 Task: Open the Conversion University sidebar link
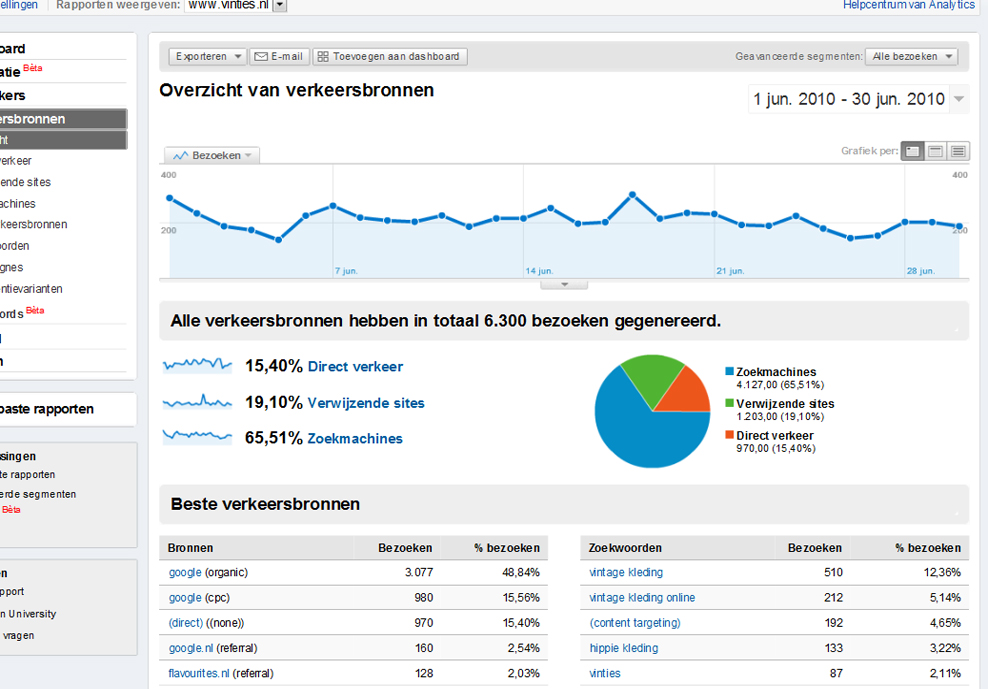pyautogui.click(x=28, y=614)
